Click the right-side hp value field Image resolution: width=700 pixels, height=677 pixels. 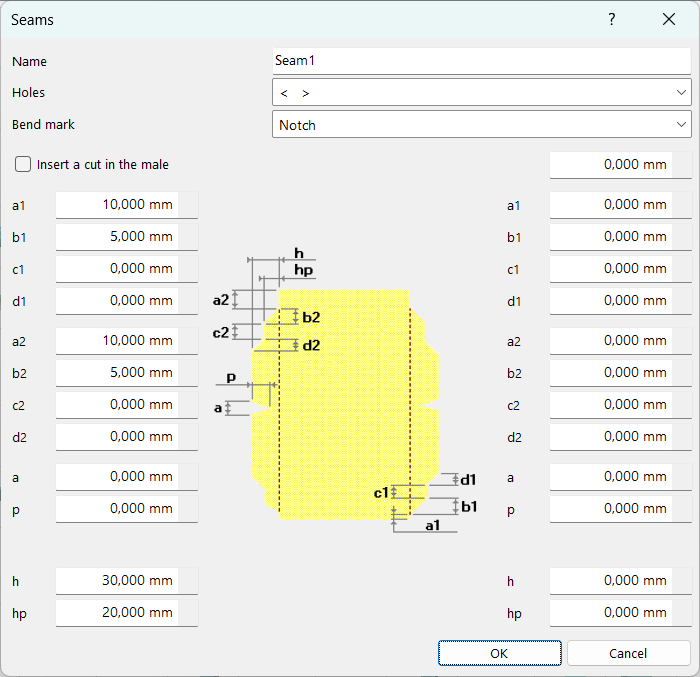[611, 613]
